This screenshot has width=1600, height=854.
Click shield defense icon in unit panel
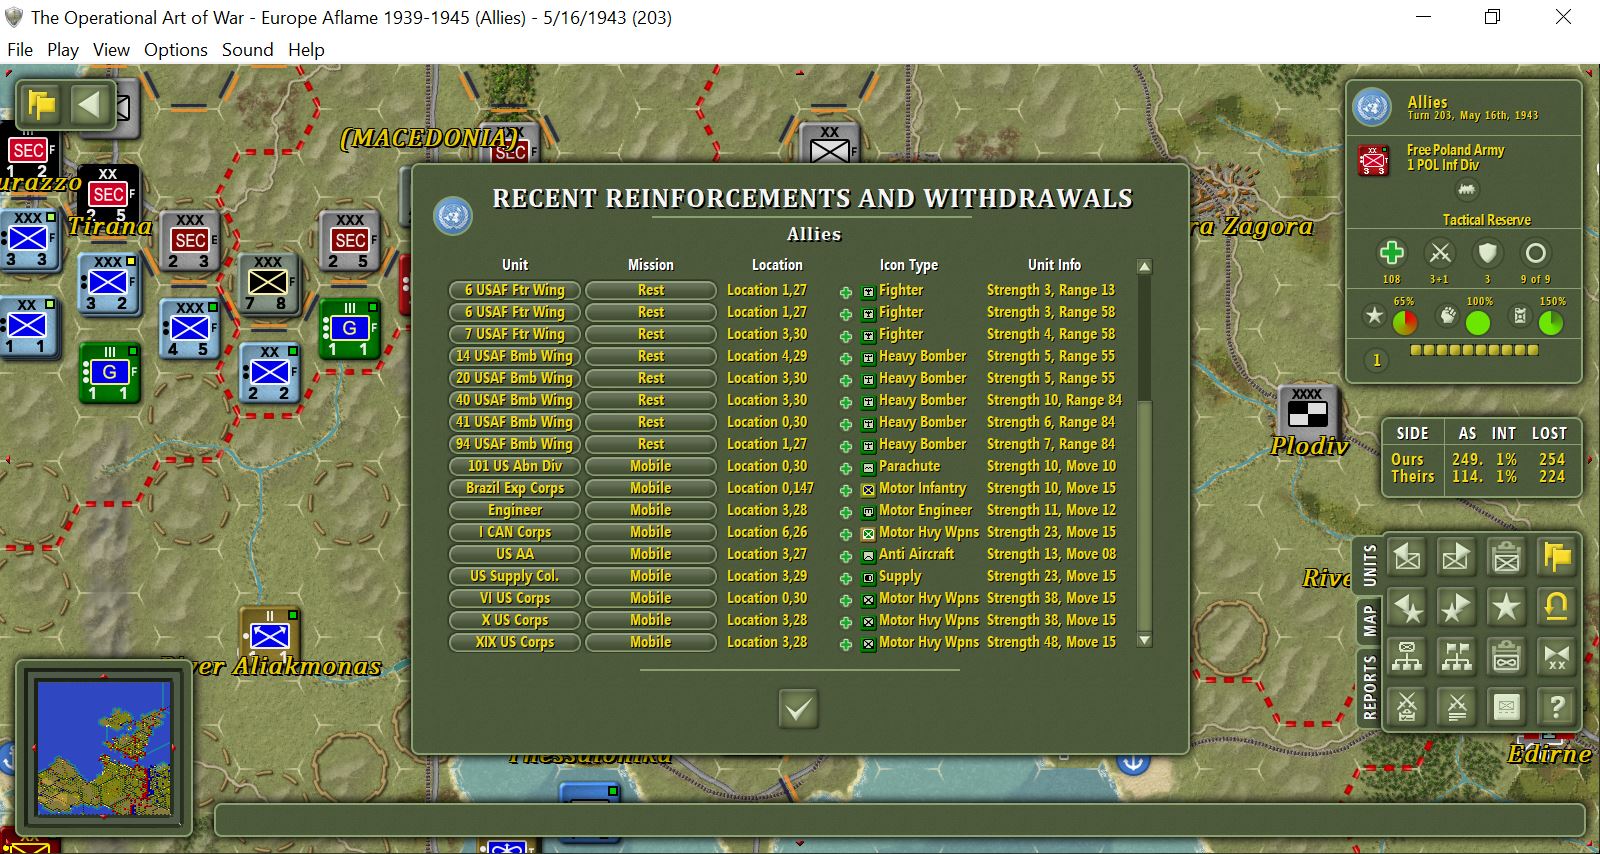click(x=1487, y=253)
